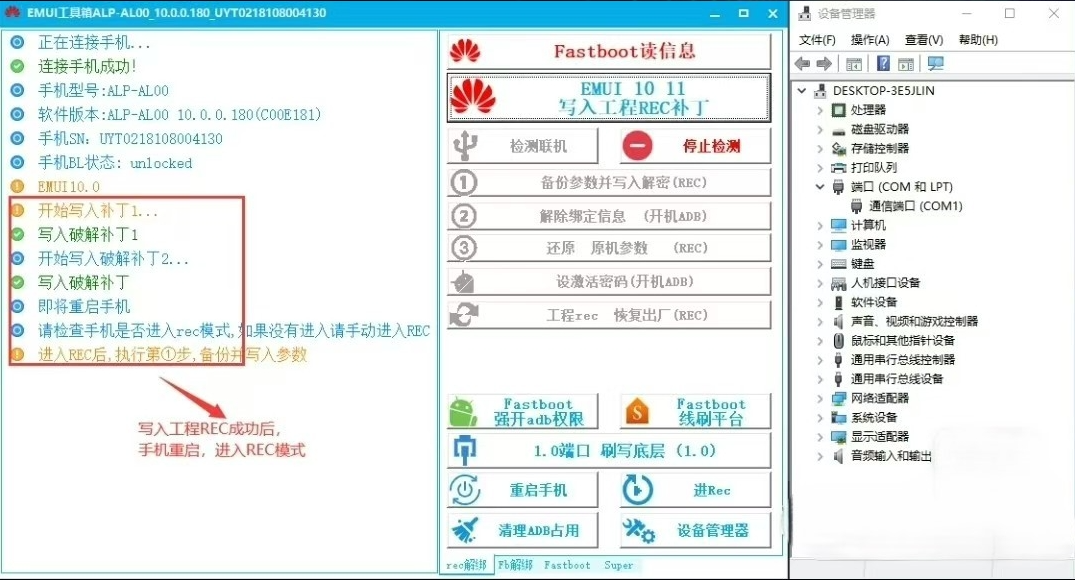Image resolution: width=1075 pixels, height=580 pixels.
Task: Click log line 手机BL状态: unlocked
Action: [114, 163]
